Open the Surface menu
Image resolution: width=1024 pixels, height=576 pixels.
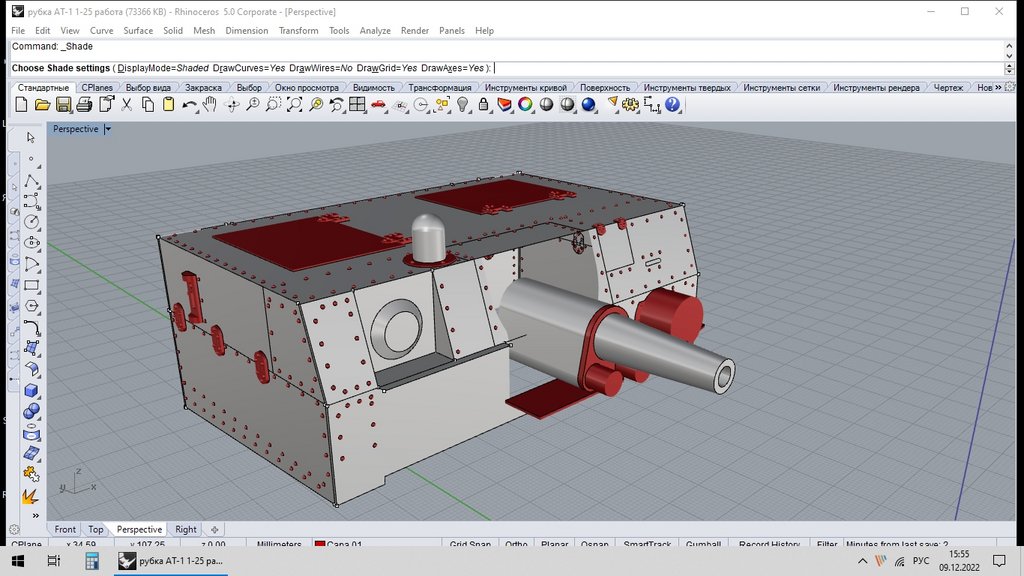[x=138, y=31]
